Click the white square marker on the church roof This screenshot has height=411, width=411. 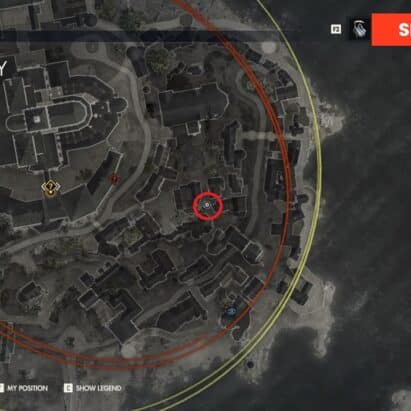click(37, 118)
